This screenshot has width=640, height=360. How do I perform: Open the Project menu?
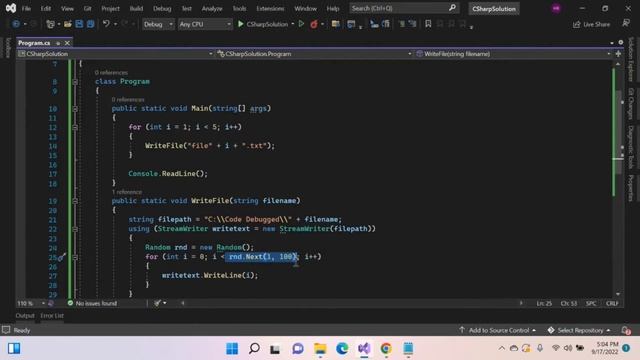(110, 8)
